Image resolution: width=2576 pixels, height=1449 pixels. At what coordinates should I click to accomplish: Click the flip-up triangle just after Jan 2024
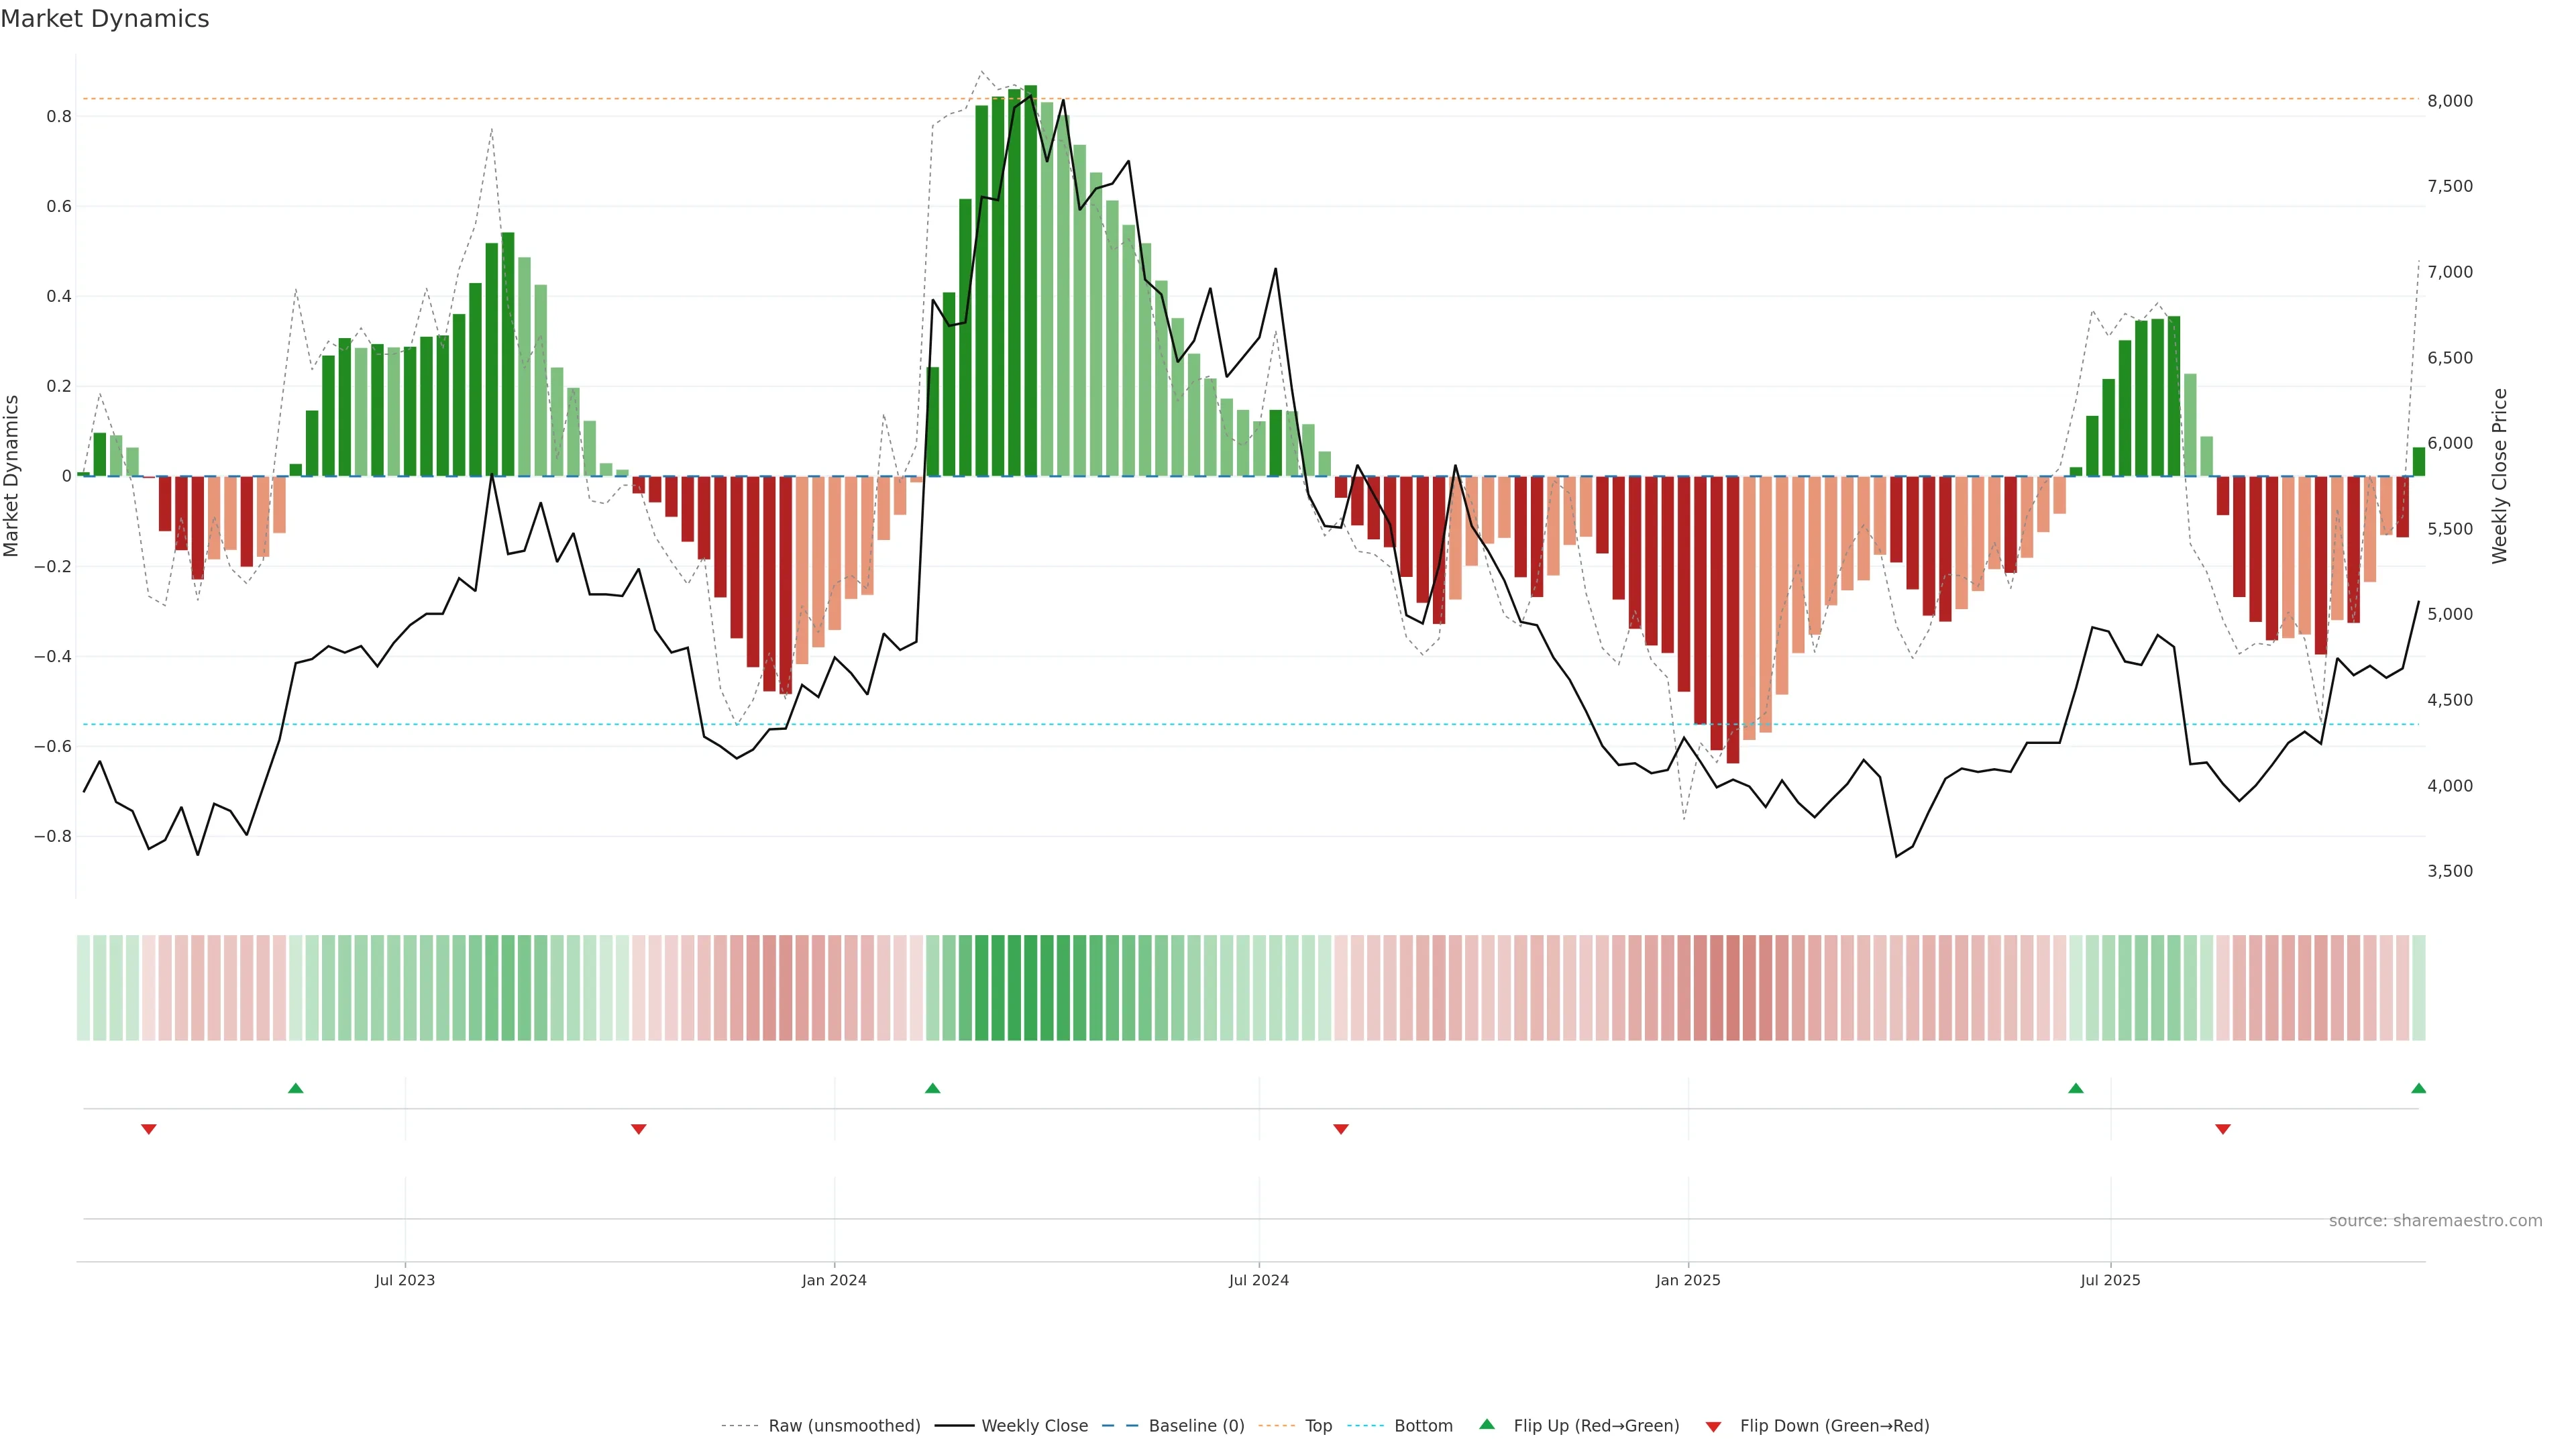tap(932, 1088)
